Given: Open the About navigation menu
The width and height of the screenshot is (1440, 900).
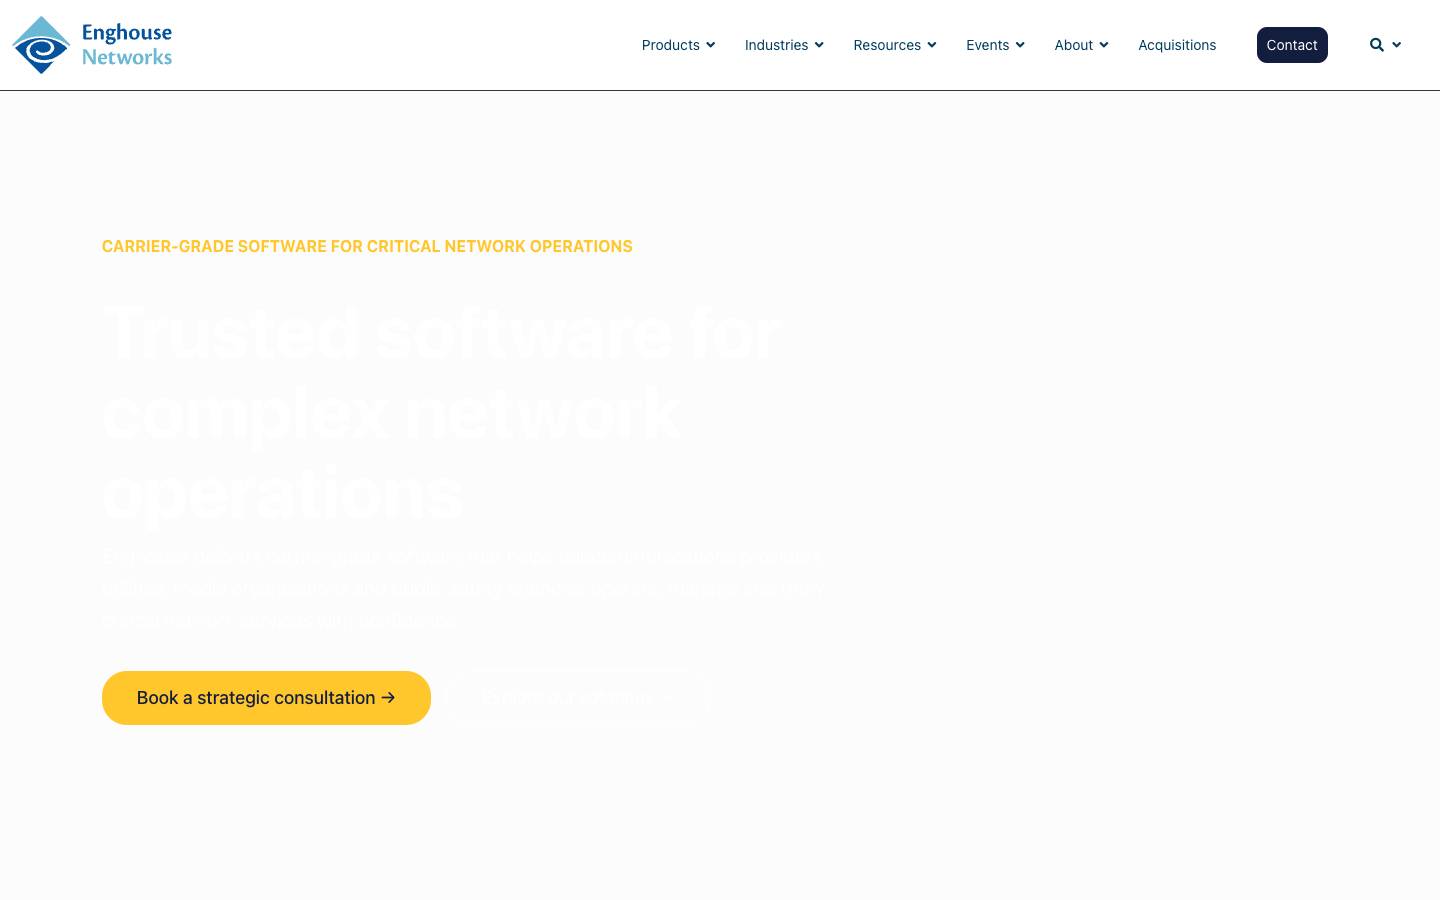Looking at the screenshot, I should 1081,45.
